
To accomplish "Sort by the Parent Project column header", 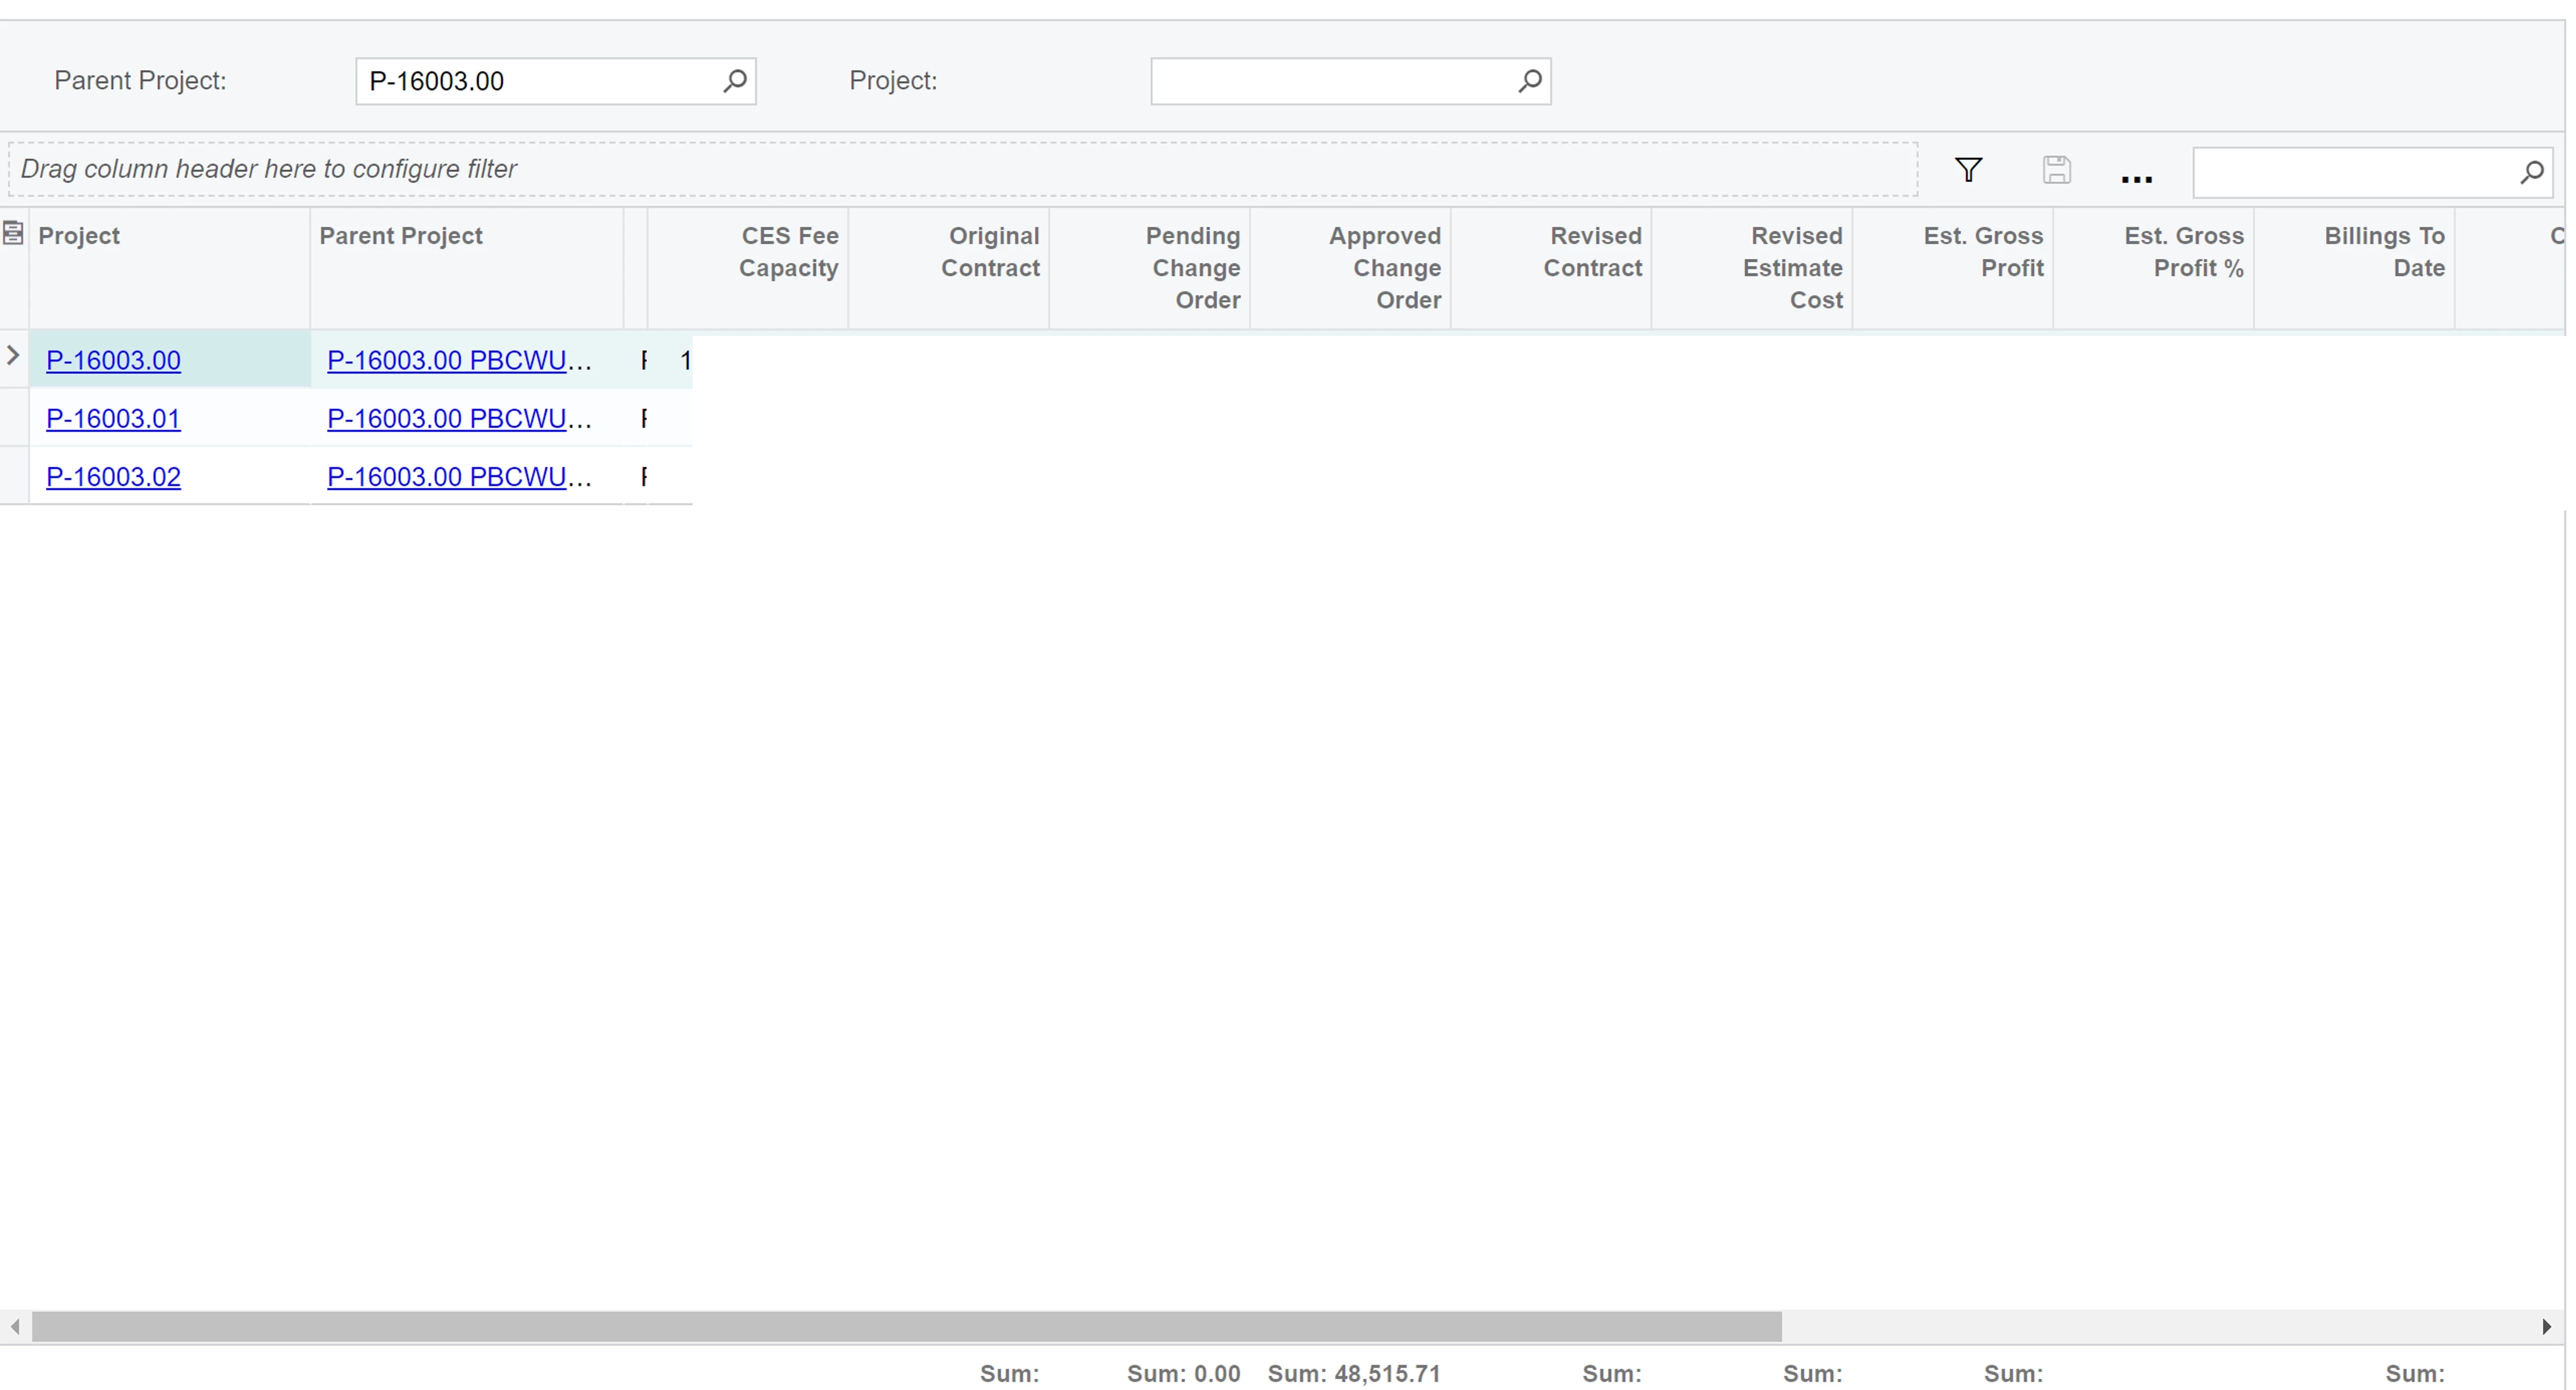I will pos(400,236).
